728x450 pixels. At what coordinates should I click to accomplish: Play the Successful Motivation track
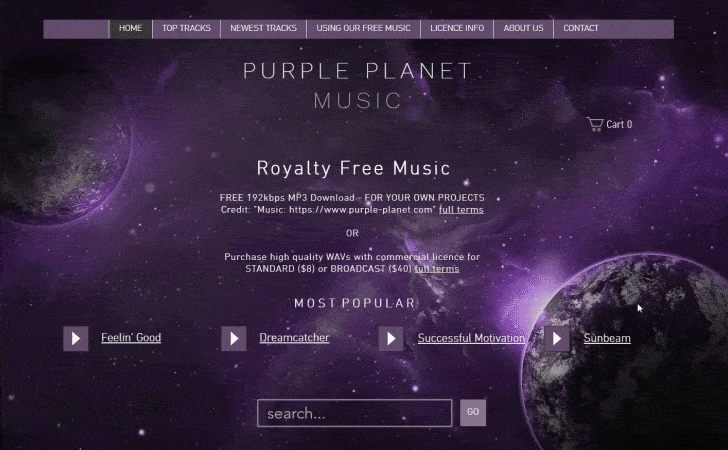(x=391, y=339)
